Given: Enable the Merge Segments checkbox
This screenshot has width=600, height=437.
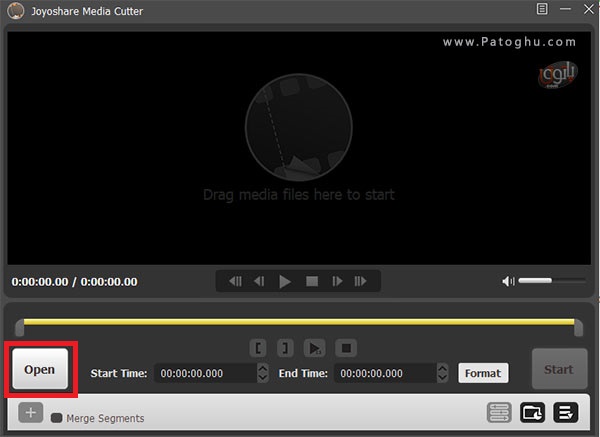Looking at the screenshot, I should tap(57, 418).
